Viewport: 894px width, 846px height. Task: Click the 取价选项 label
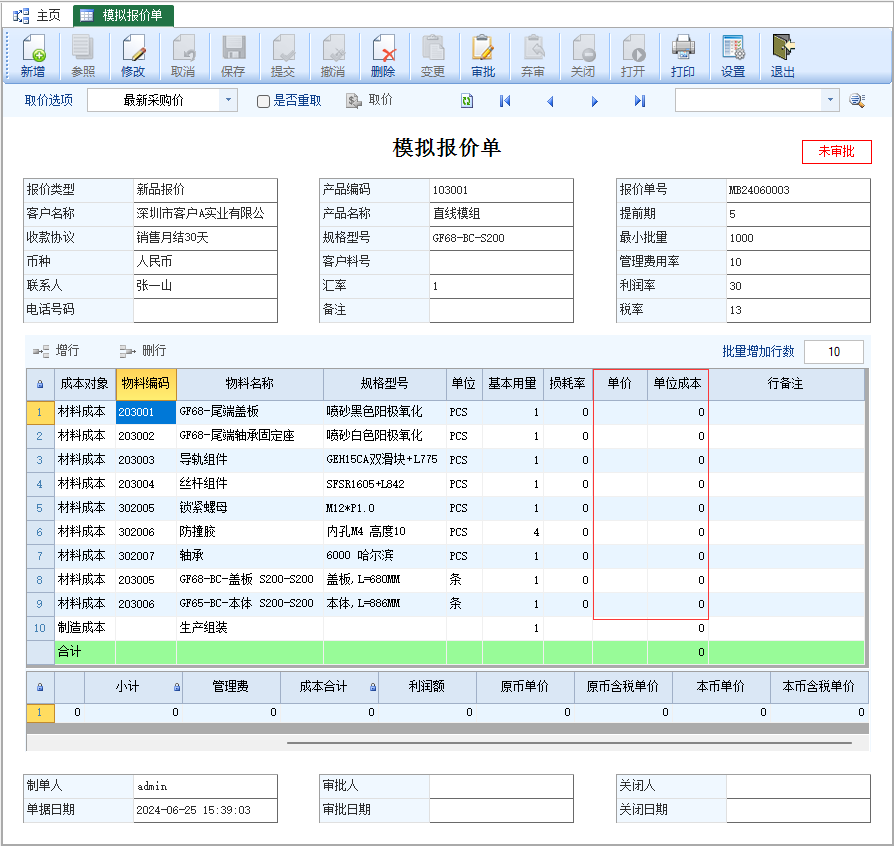coord(48,100)
